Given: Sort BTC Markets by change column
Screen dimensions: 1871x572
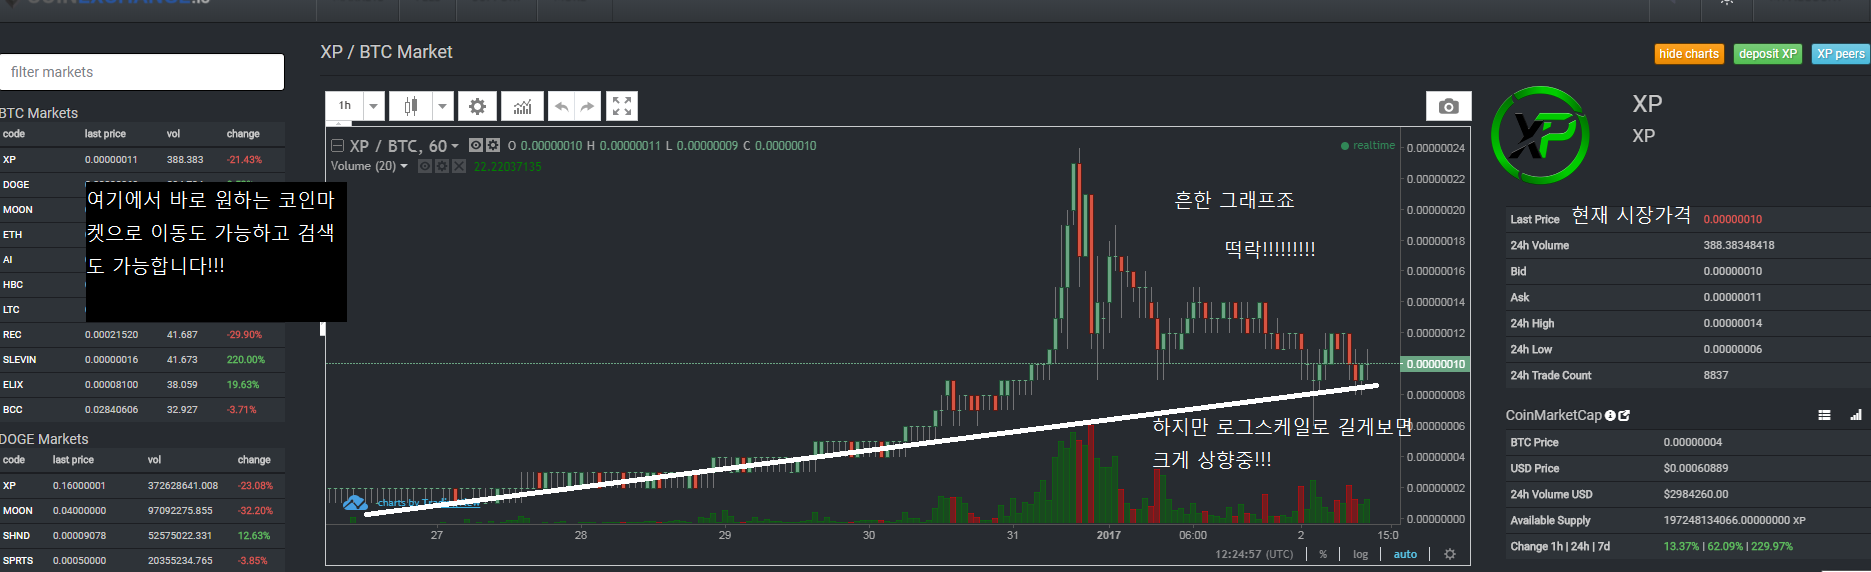Looking at the screenshot, I should pyautogui.click(x=243, y=134).
